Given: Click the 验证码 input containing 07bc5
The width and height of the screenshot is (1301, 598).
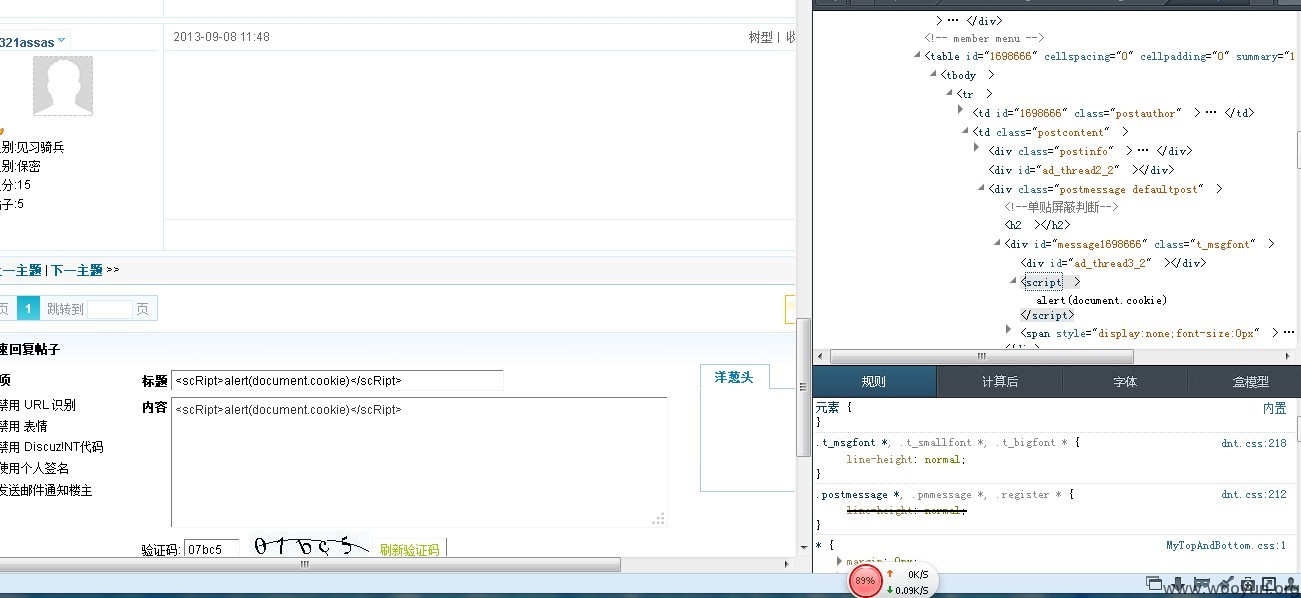Looking at the screenshot, I should tap(212, 550).
